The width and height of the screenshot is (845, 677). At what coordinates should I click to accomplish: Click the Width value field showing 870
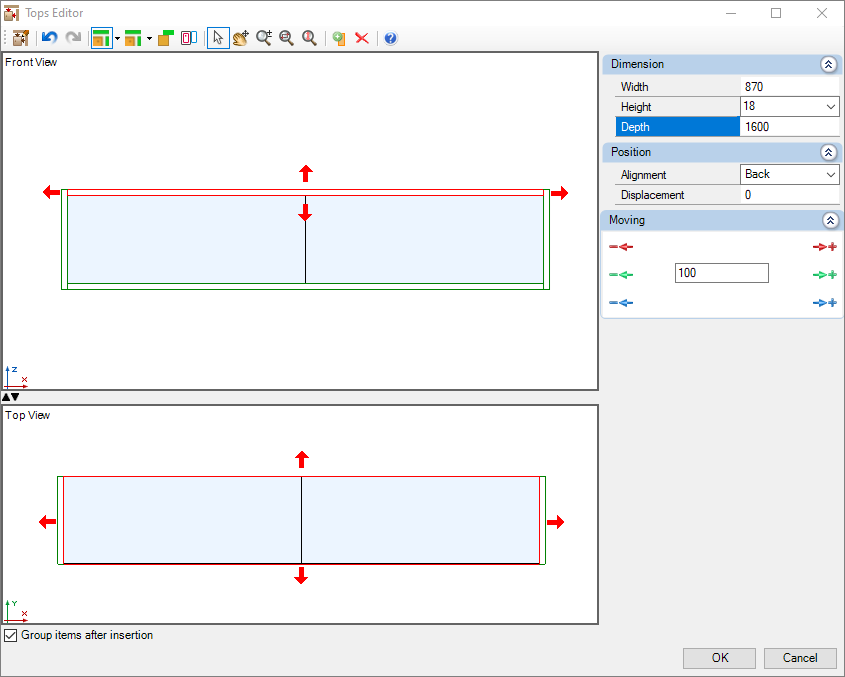[789, 87]
